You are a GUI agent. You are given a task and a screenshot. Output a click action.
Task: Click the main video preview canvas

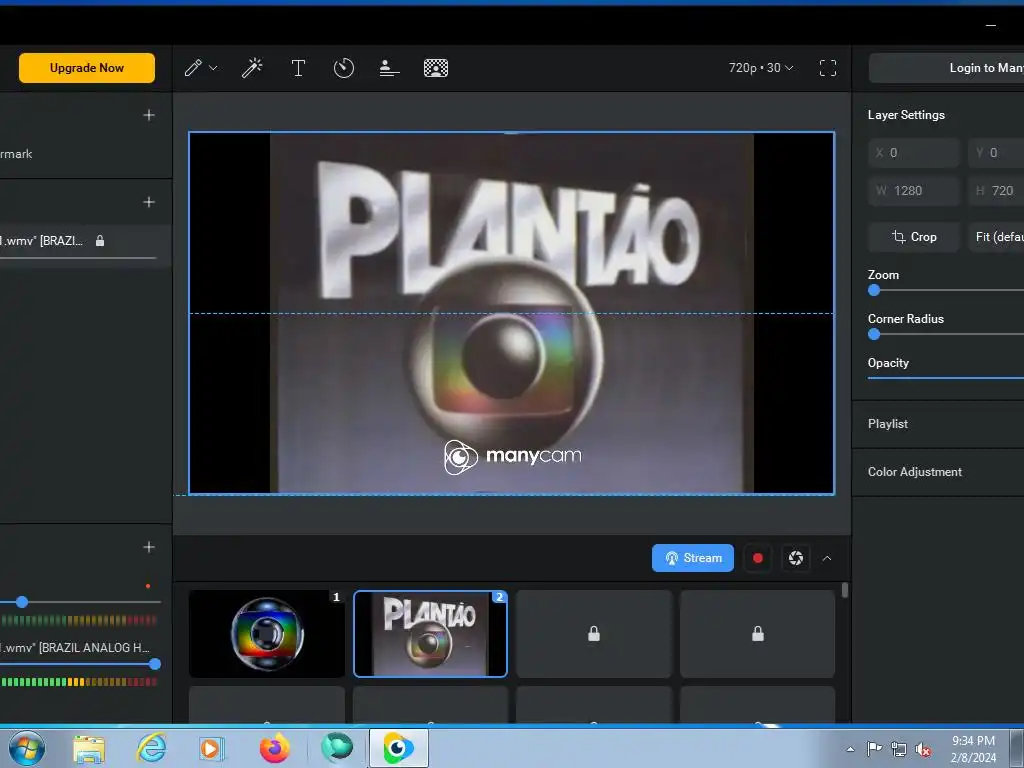[x=511, y=313]
